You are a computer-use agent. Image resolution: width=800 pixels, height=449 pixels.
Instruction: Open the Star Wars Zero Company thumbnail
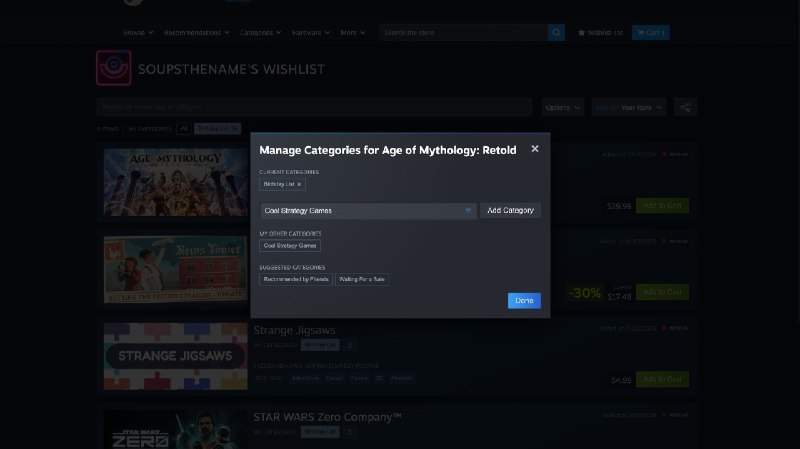point(176,429)
